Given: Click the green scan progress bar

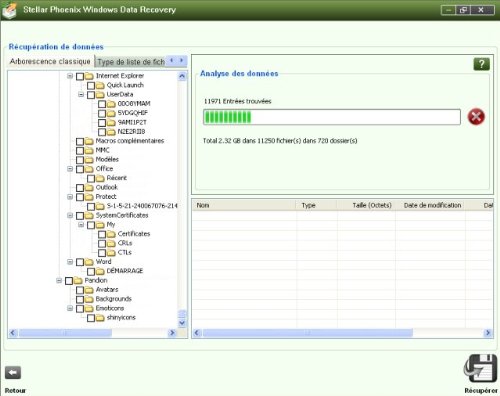Looking at the screenshot, I should tap(332, 117).
